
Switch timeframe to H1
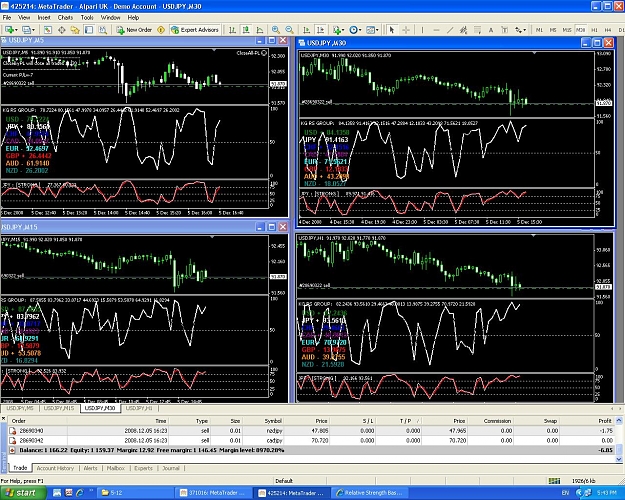click(594, 30)
